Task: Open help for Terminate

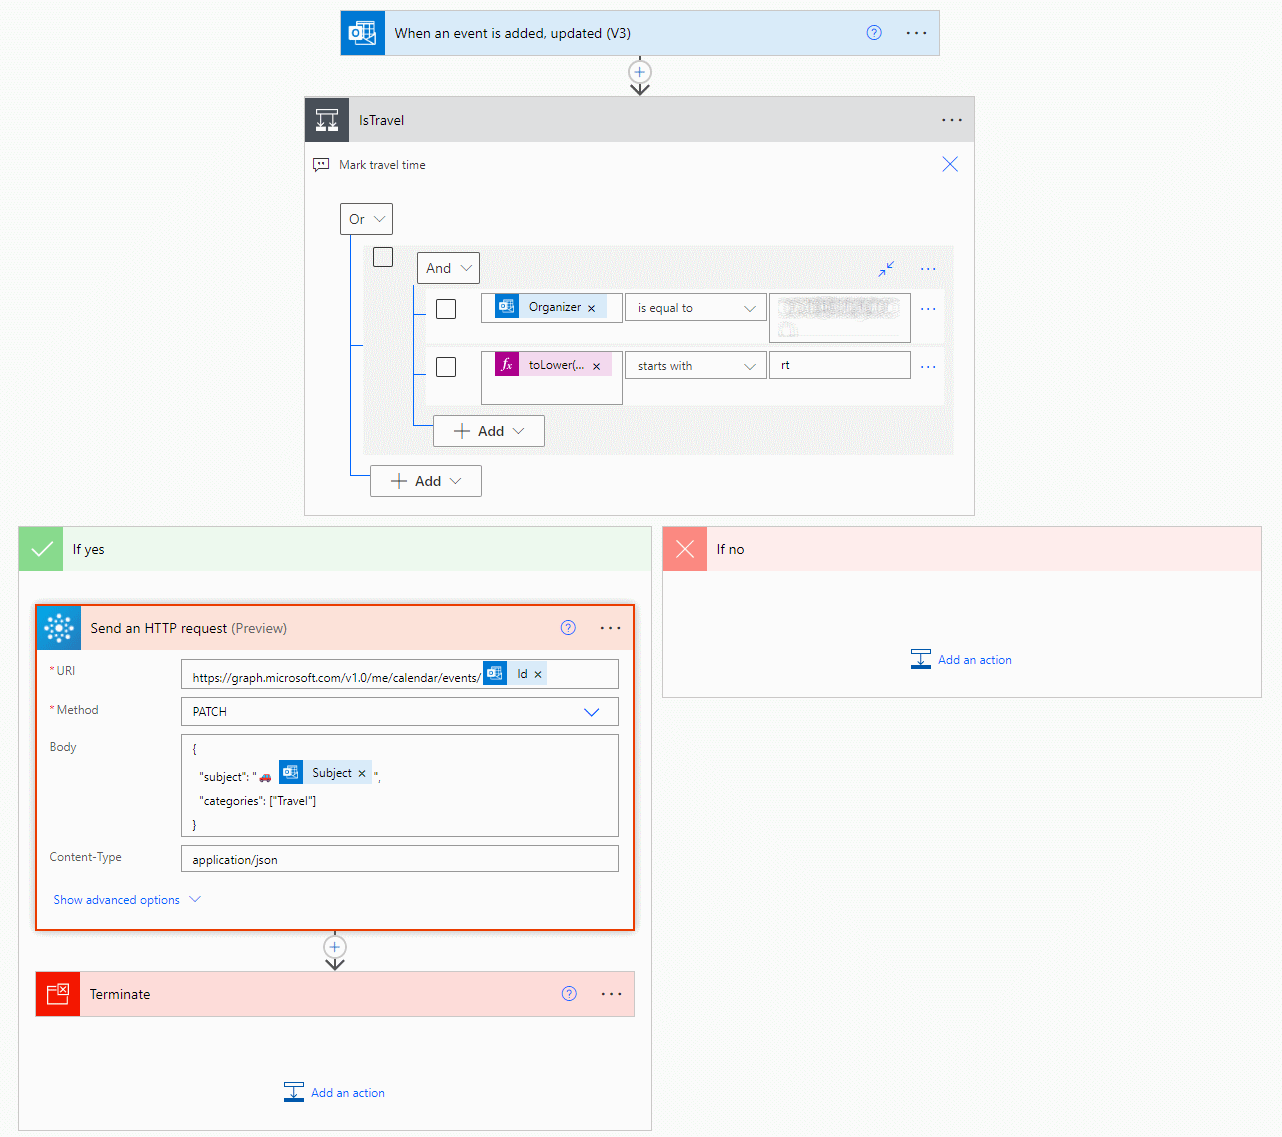Action: tap(569, 994)
